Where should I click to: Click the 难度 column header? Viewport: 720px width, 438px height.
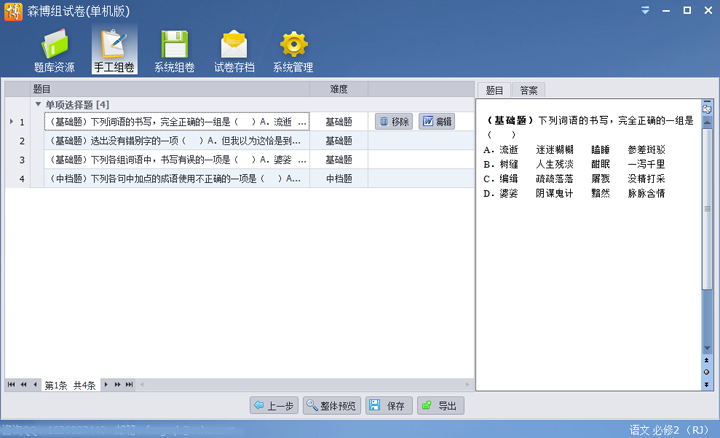click(339, 89)
